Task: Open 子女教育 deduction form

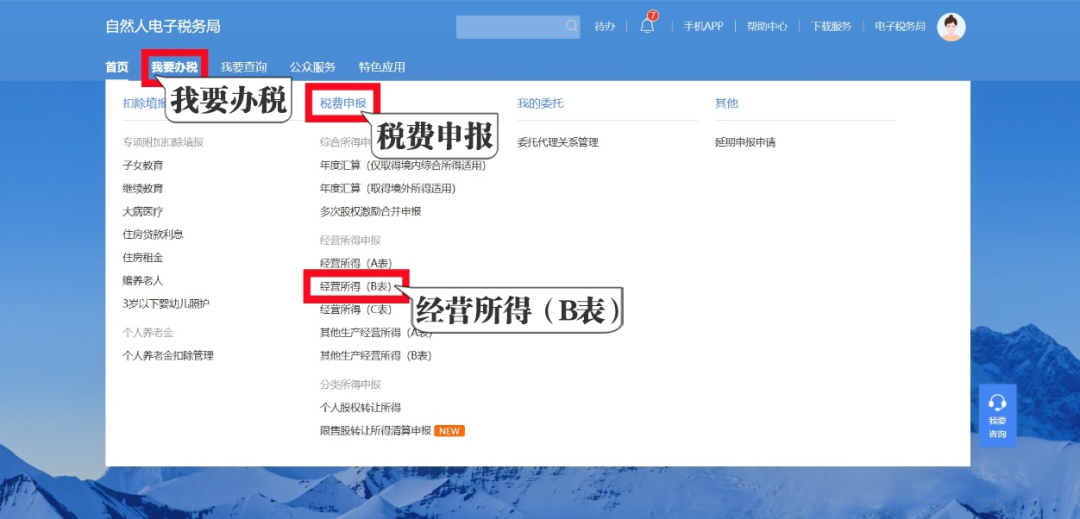Action: coord(143,165)
